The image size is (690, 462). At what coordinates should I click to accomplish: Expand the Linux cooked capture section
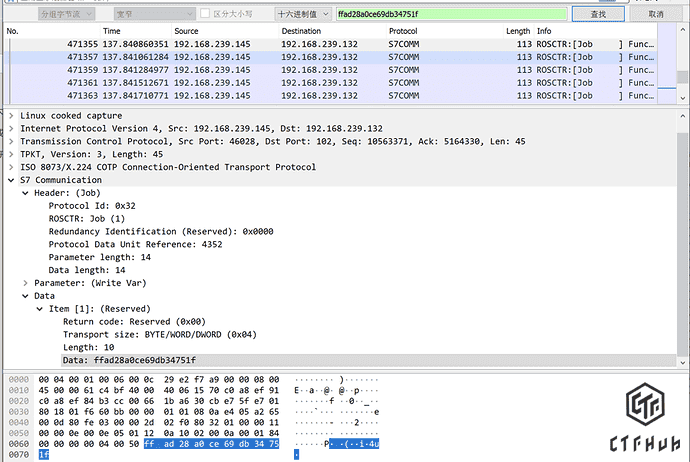(x=11, y=116)
